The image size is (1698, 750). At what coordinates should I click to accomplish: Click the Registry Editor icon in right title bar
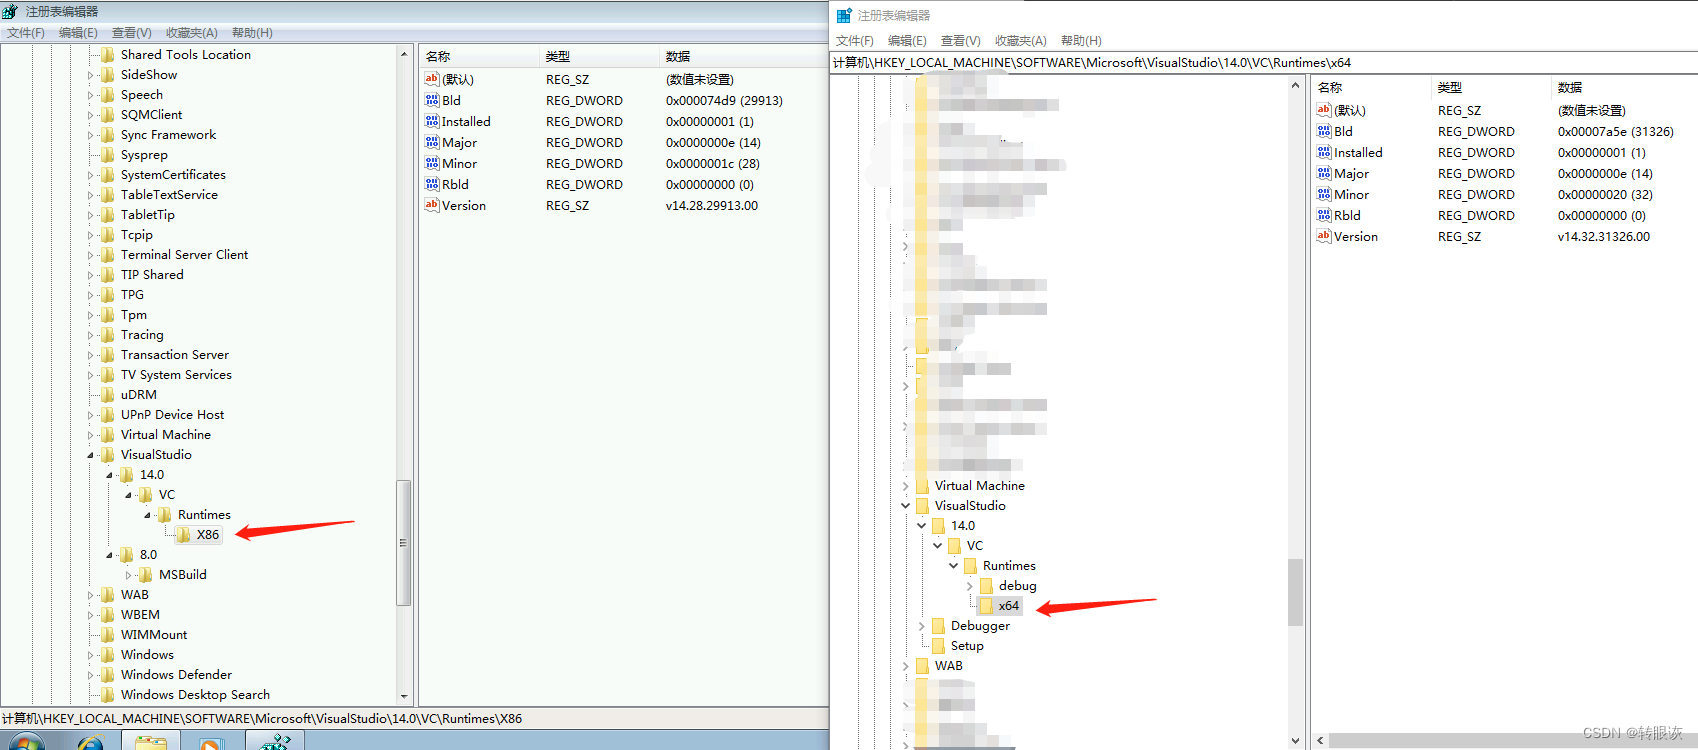coord(844,15)
